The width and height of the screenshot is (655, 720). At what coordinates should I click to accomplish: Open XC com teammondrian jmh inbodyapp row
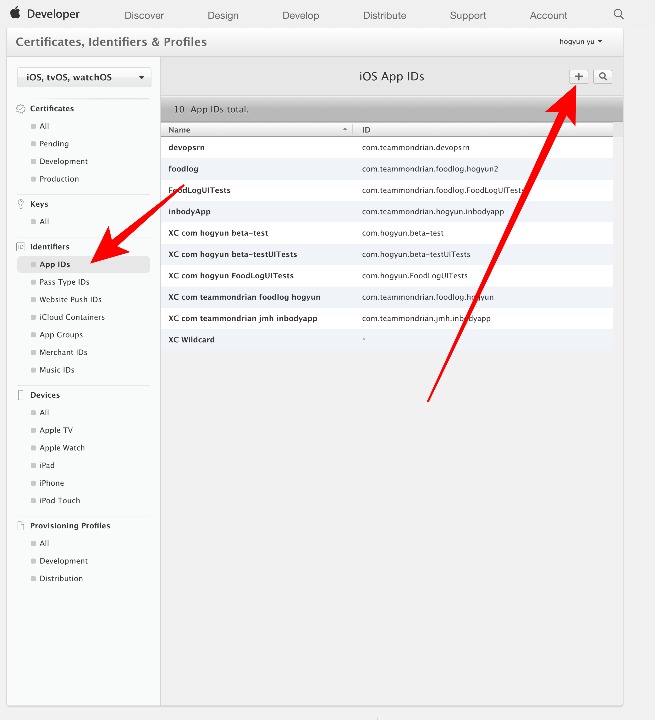click(x=387, y=318)
